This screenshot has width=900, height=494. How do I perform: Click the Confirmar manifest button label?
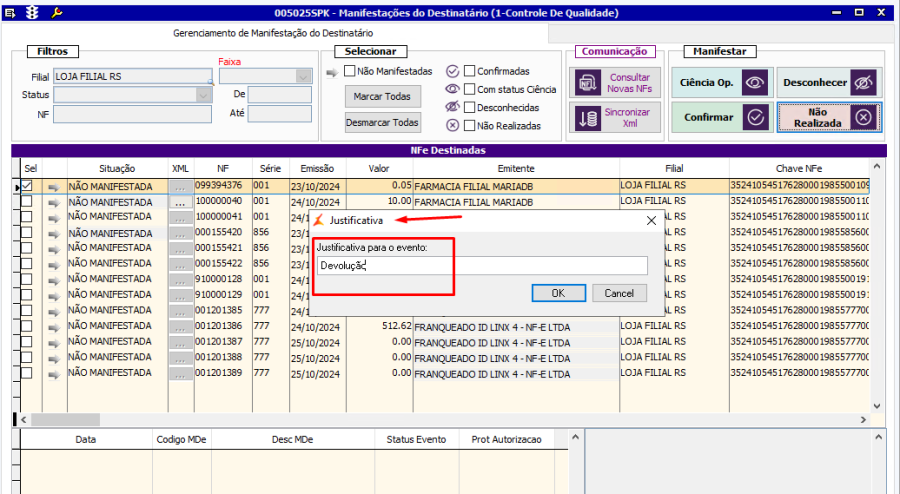(709, 117)
